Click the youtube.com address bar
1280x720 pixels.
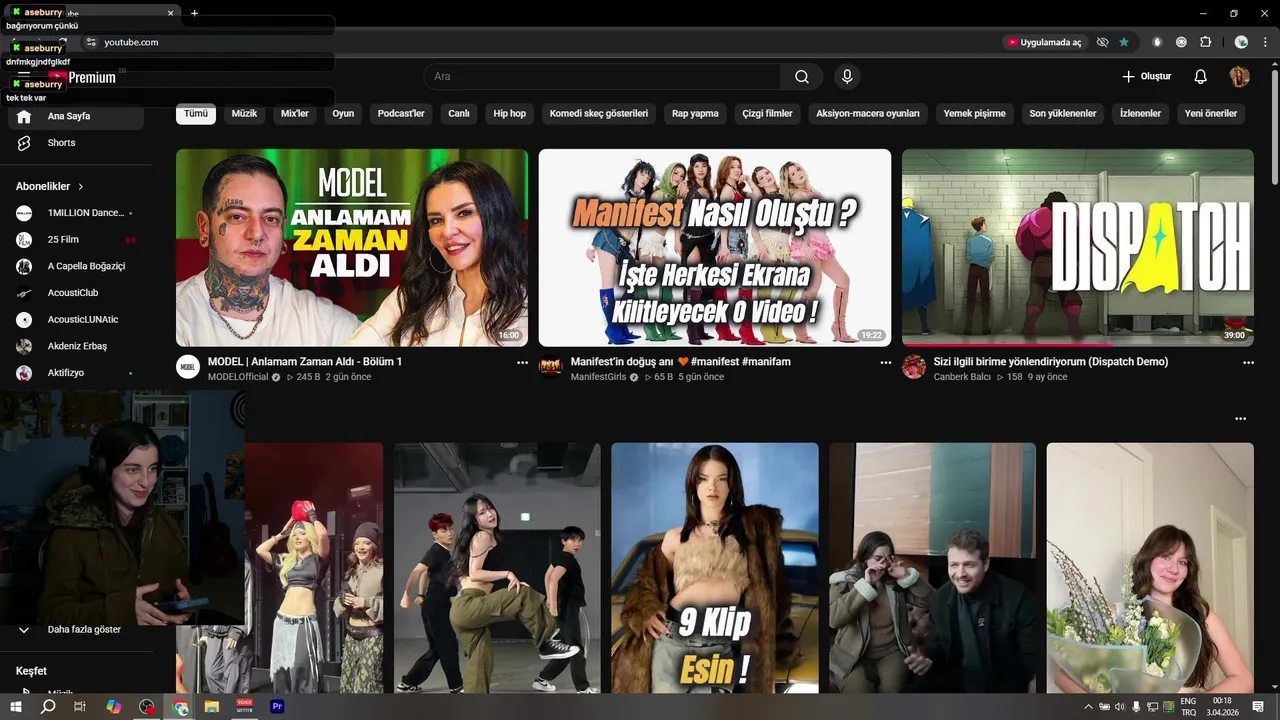[540, 42]
